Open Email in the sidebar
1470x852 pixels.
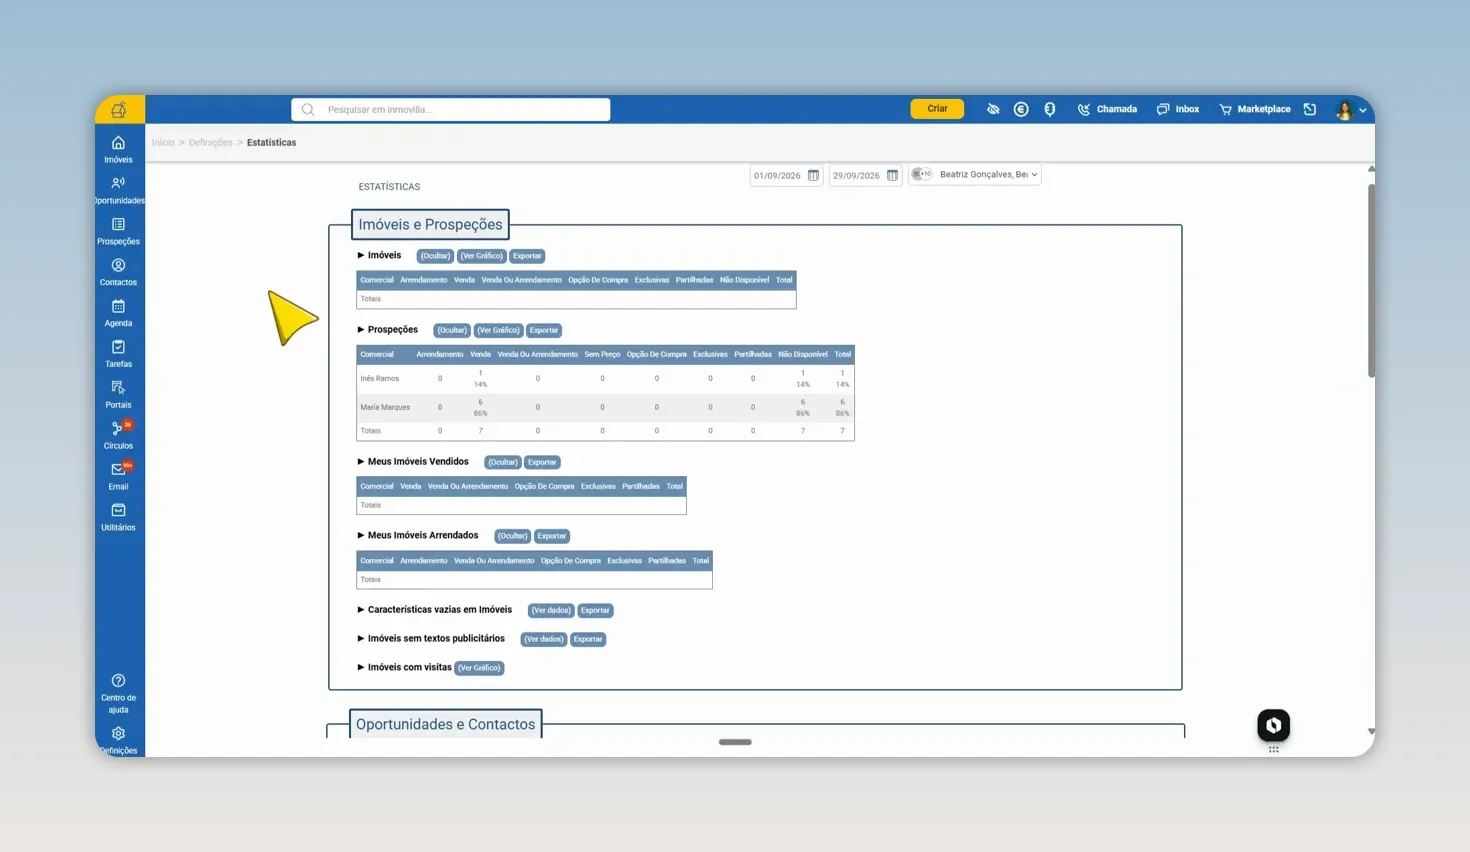pos(118,476)
